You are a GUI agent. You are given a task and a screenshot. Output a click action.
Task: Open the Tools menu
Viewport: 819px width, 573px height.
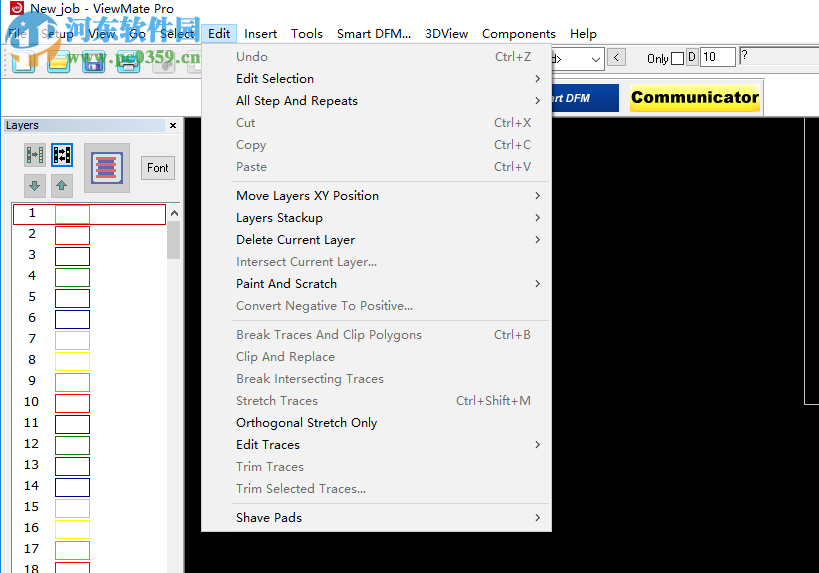click(x=307, y=34)
